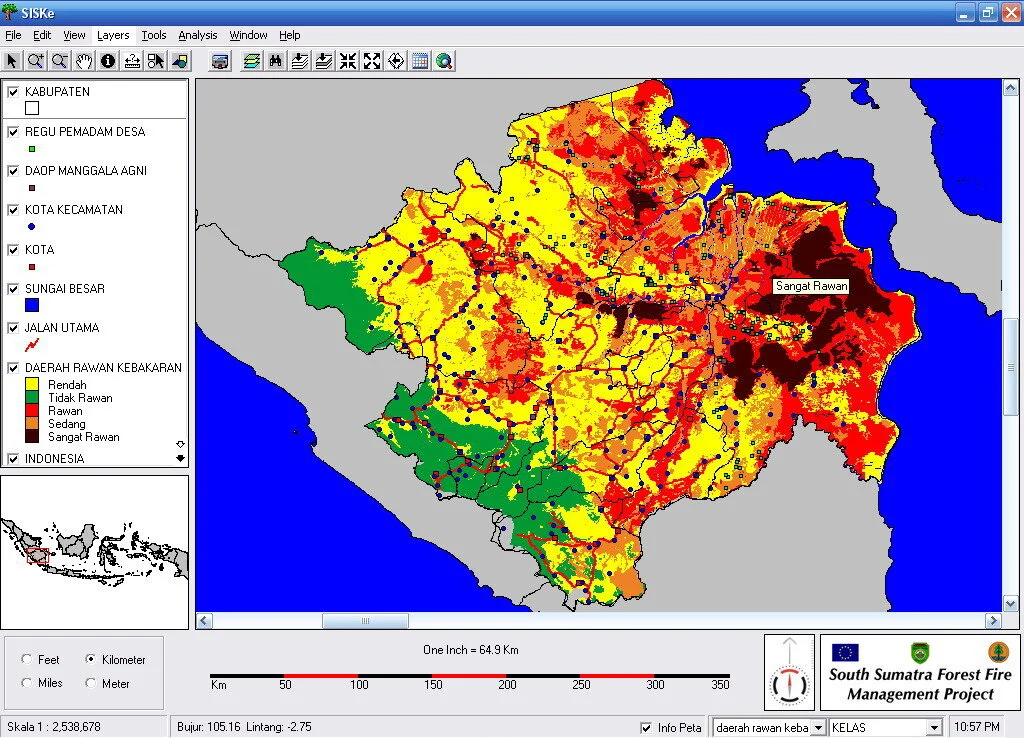1024x738 pixels.
Task: Open the Analysis menu
Action: 197,35
